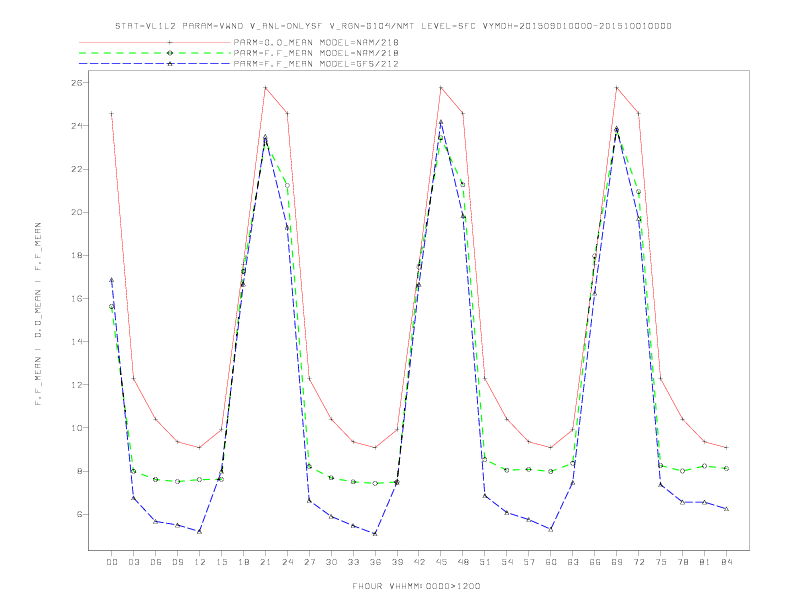Click x-axis forecast hour label 09

178,562
